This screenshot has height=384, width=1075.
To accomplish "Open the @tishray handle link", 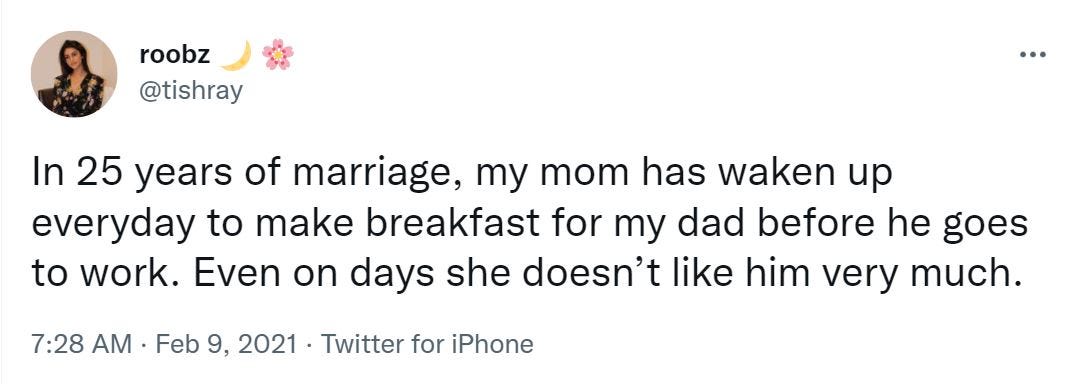I will click(x=191, y=90).
